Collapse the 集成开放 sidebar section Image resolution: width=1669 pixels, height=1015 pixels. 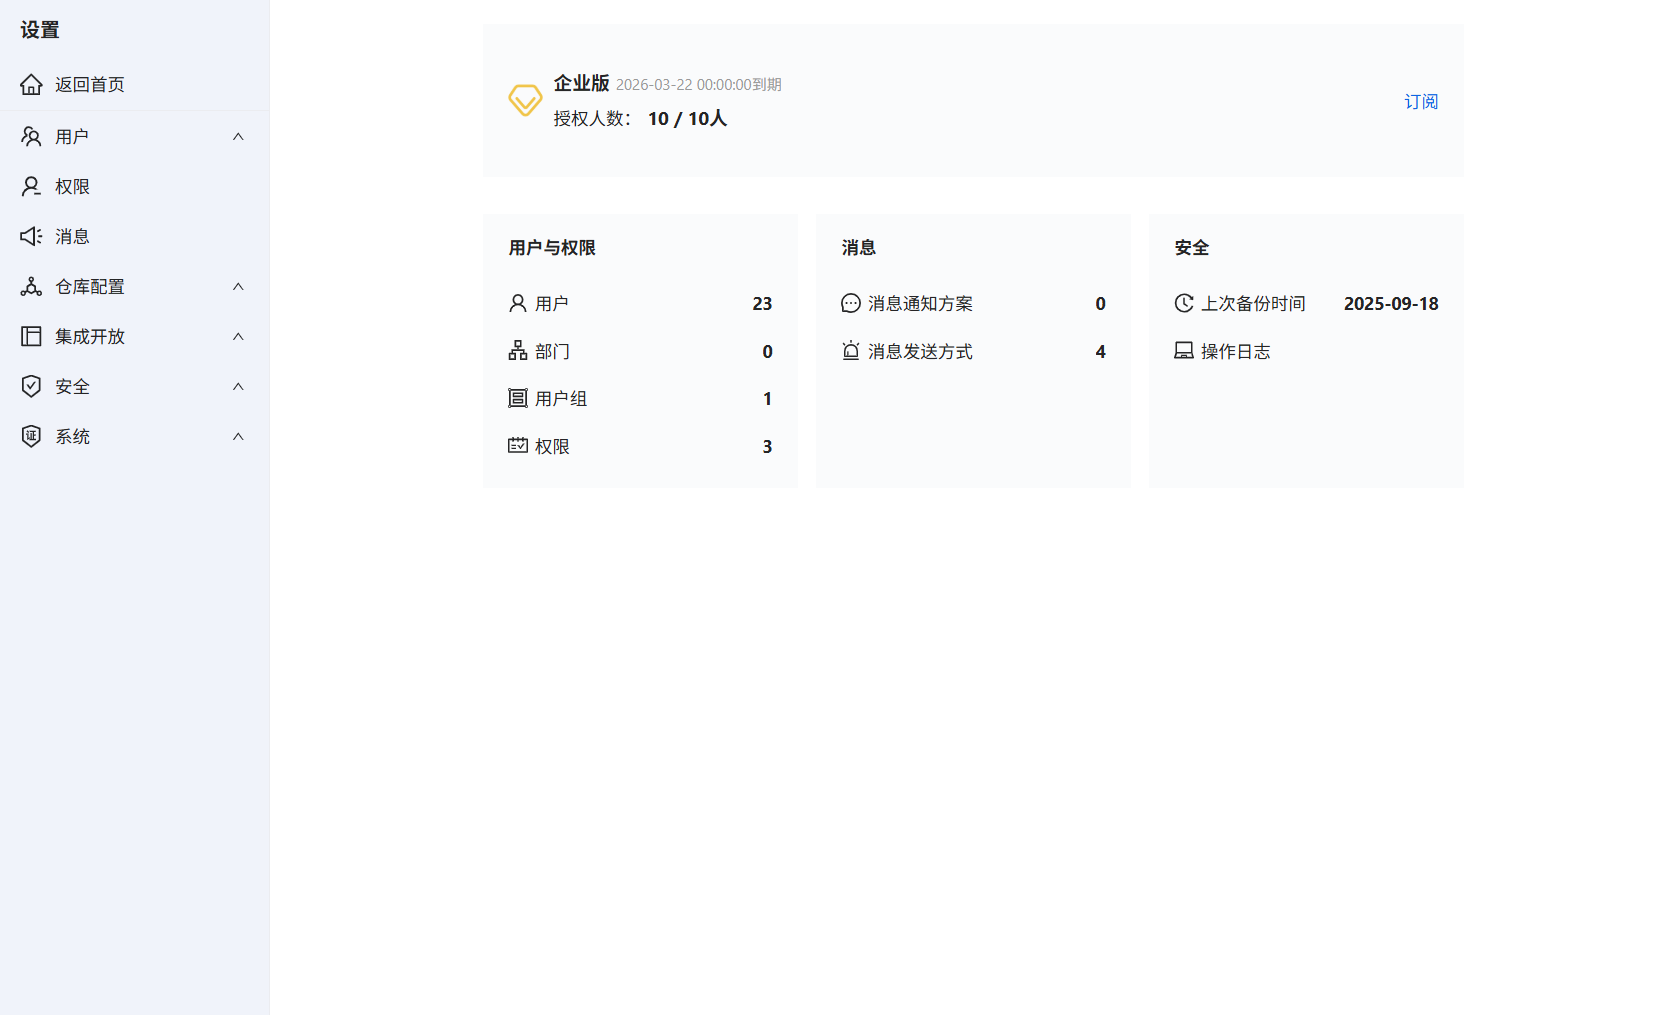[238, 336]
